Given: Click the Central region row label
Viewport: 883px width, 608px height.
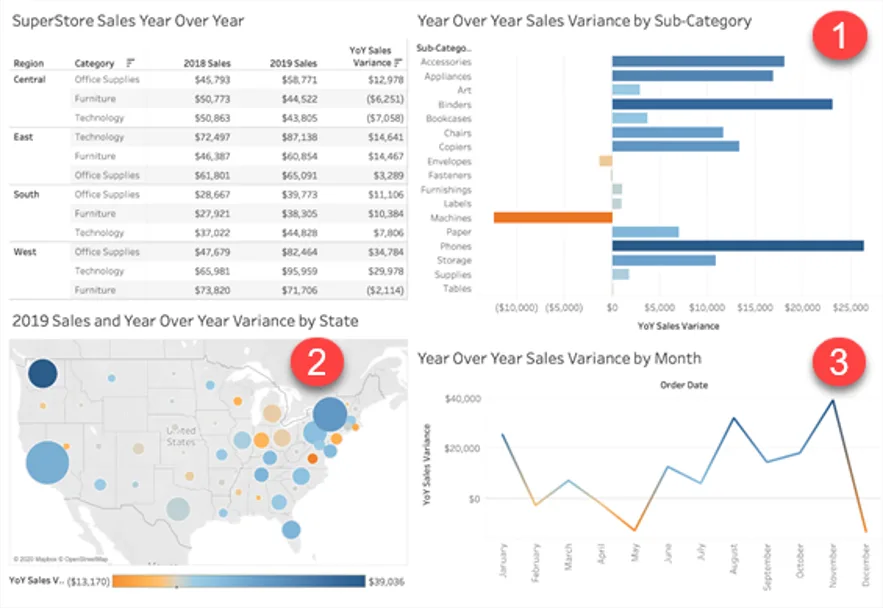Looking at the screenshot, I should 29,79.
